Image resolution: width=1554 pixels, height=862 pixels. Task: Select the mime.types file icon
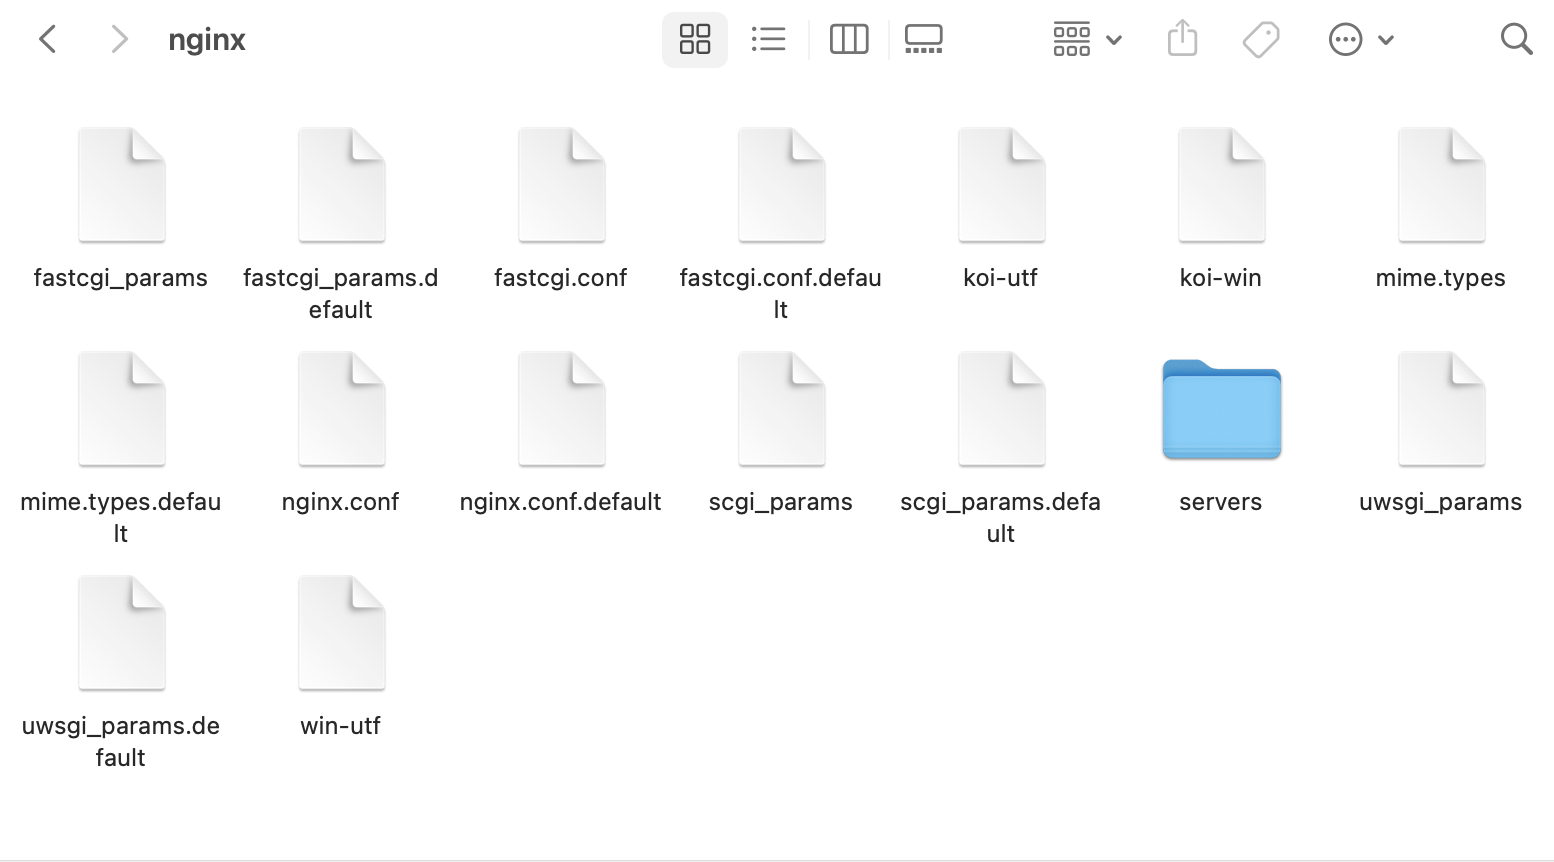coord(1441,185)
